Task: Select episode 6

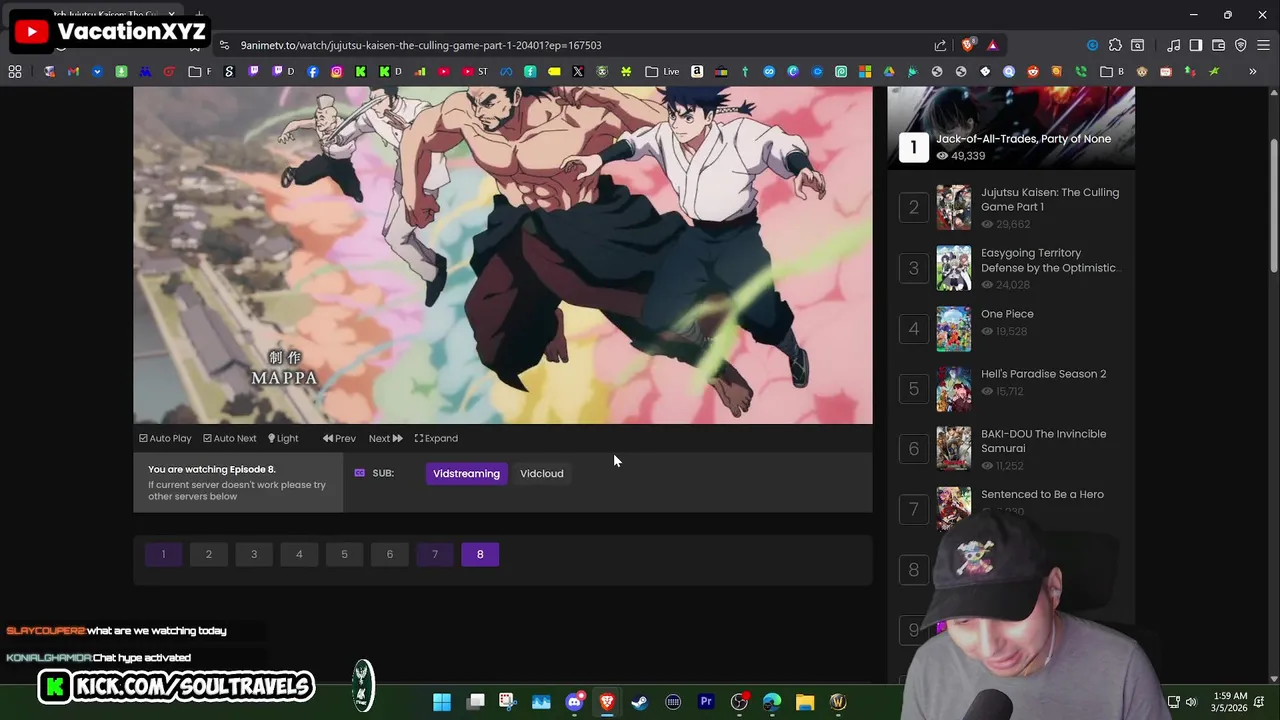Action: point(389,554)
